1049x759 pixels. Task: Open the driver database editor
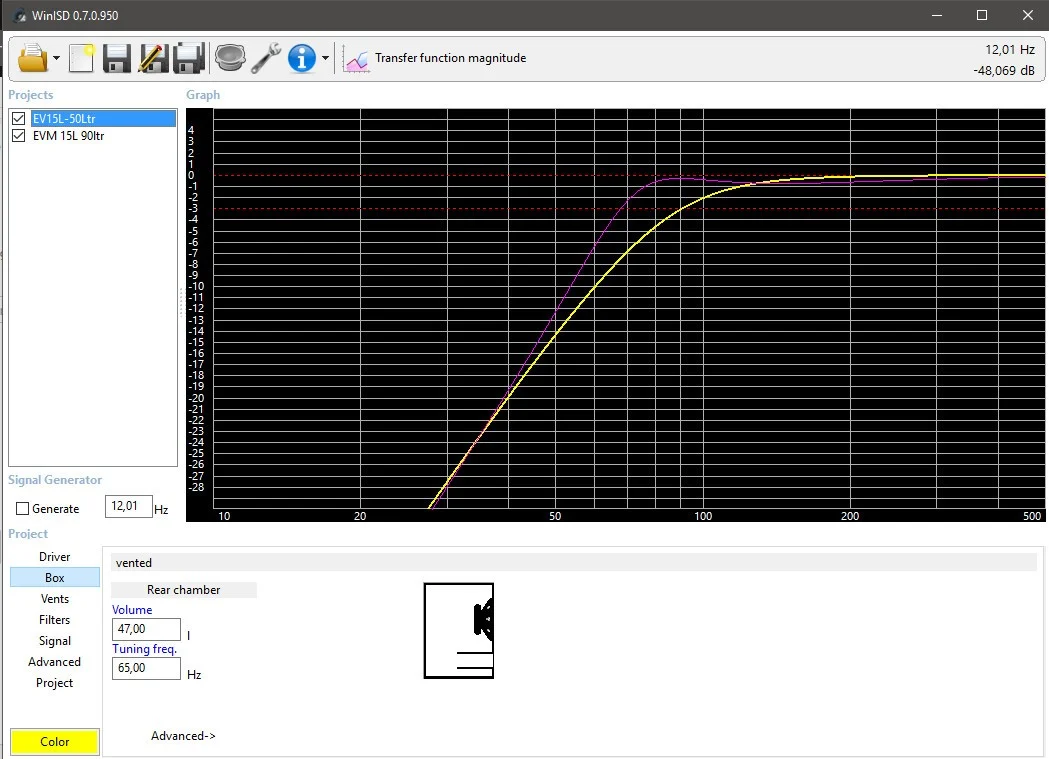(x=229, y=58)
